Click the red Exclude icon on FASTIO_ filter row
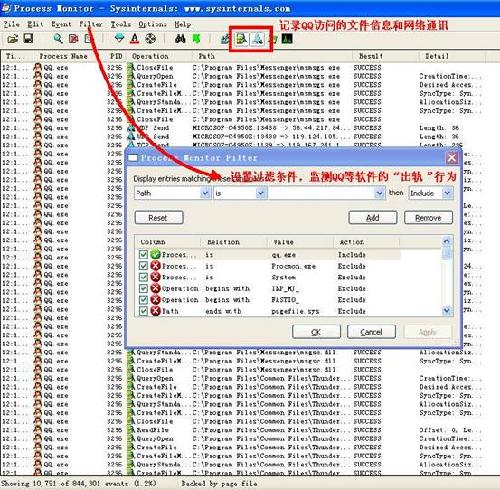Screen dimensions: 500x490 155,300
